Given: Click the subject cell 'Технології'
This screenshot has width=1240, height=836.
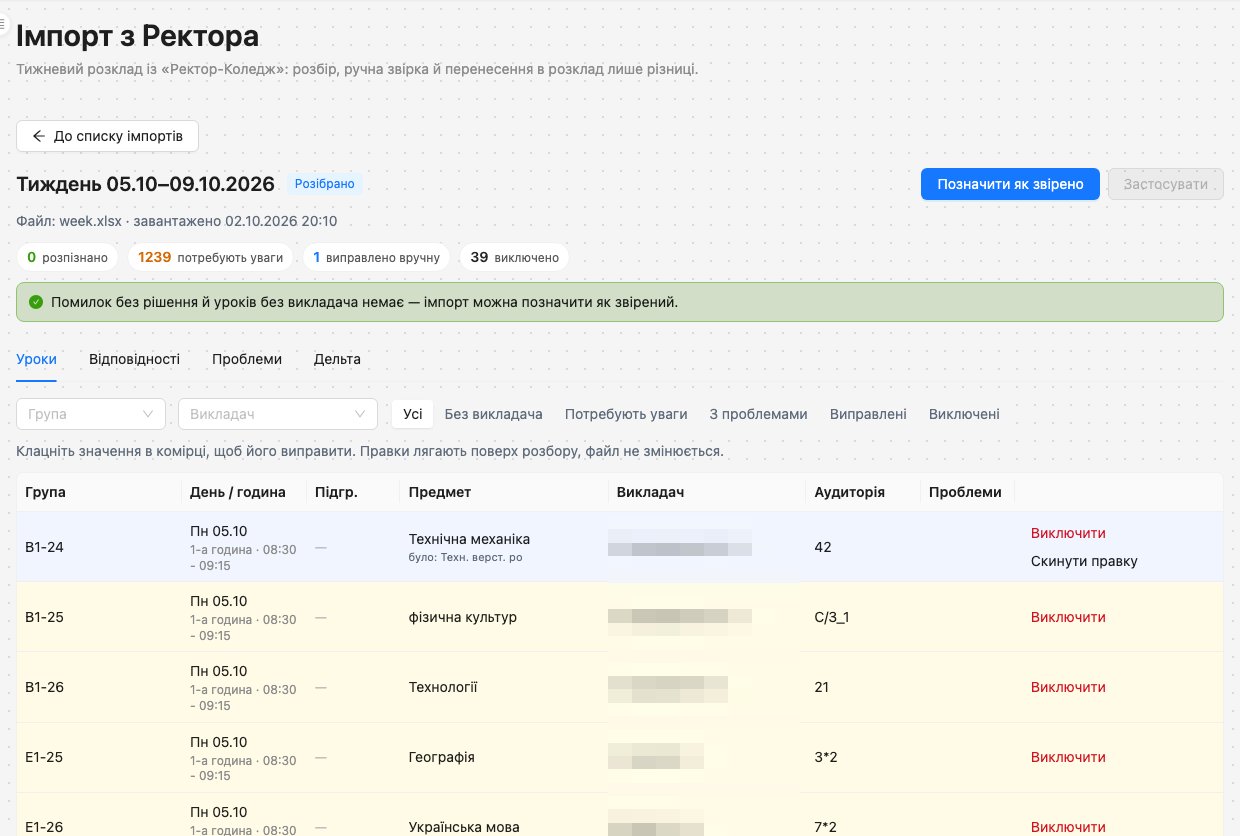Looking at the screenshot, I should point(443,687).
